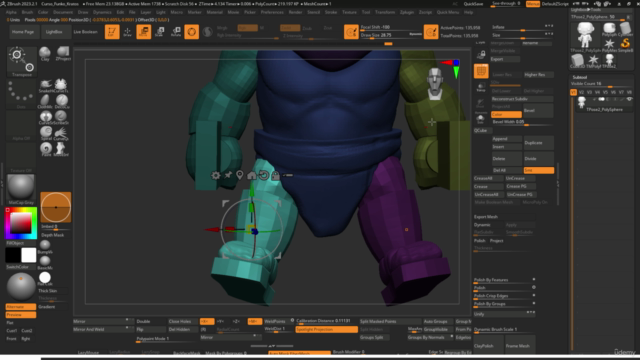Click the Solo mode icon
Viewport: 640px width, 360px height.
[x=480, y=119]
